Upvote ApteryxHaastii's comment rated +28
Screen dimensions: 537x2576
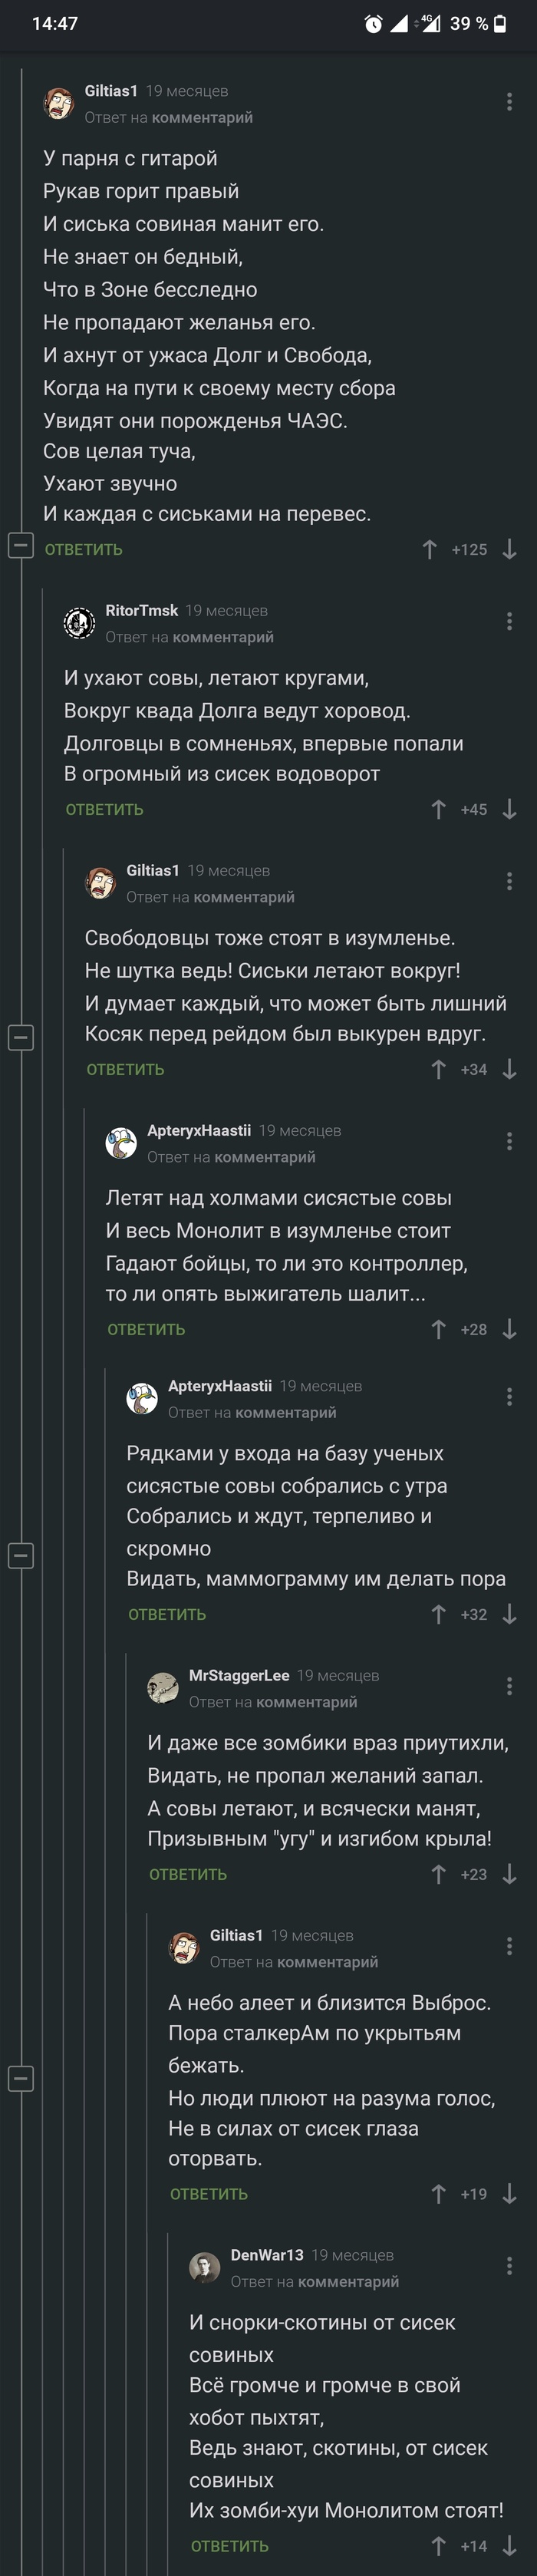(x=438, y=1329)
